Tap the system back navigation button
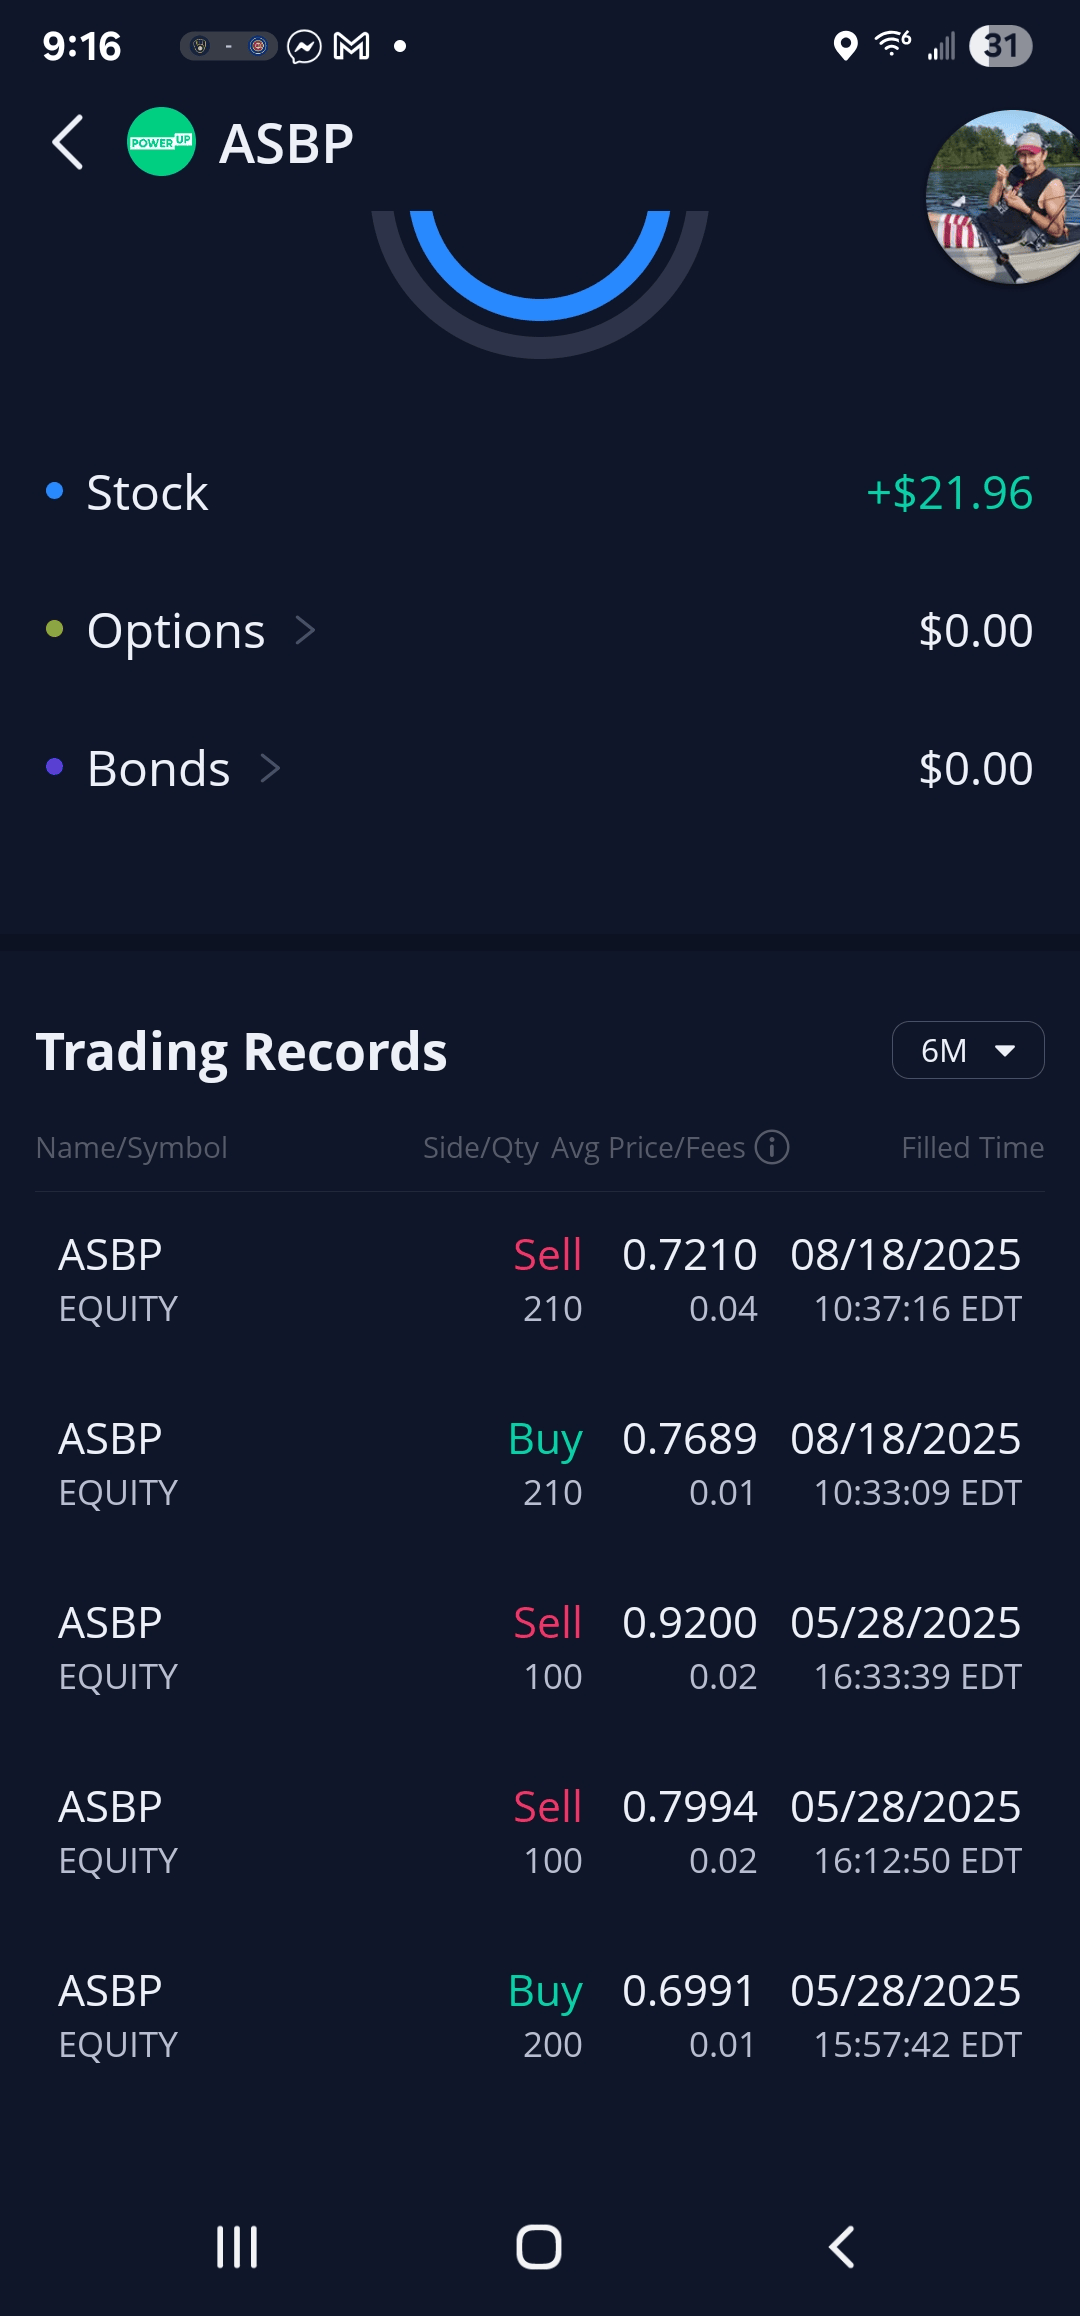The image size is (1080, 2316). pos(842,2247)
